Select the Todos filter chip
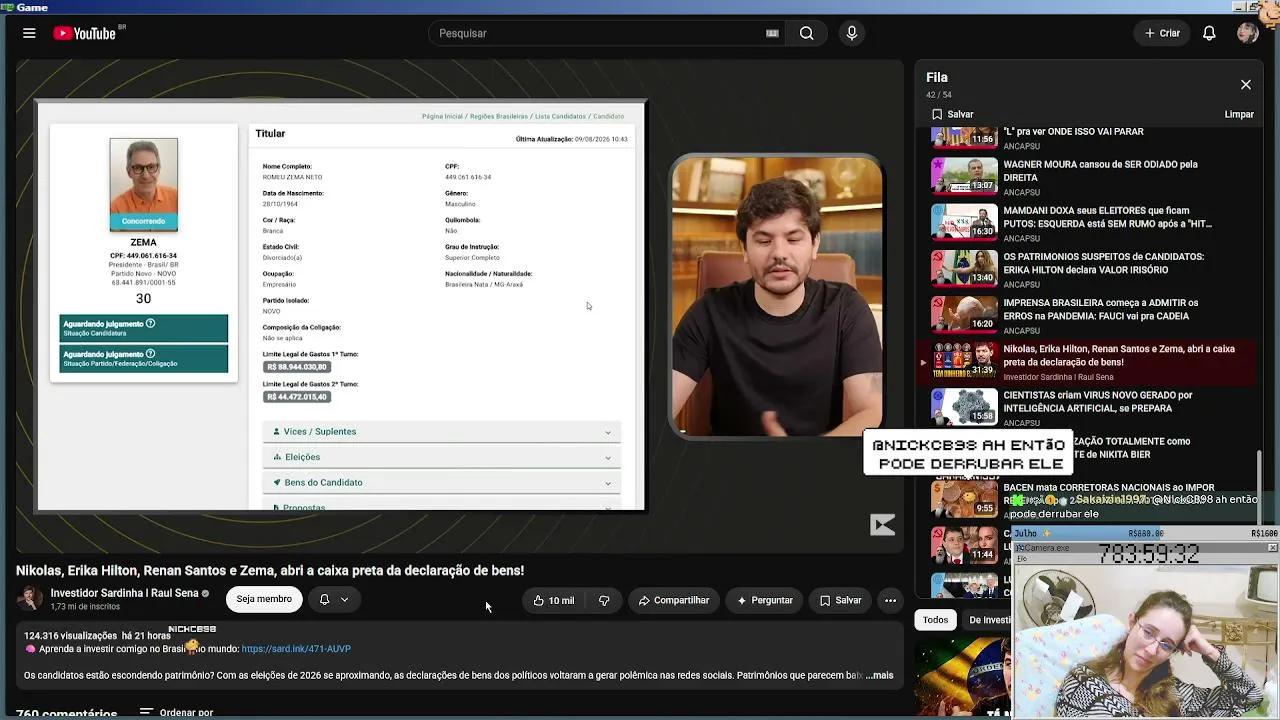The width and height of the screenshot is (1280, 720). click(936, 620)
